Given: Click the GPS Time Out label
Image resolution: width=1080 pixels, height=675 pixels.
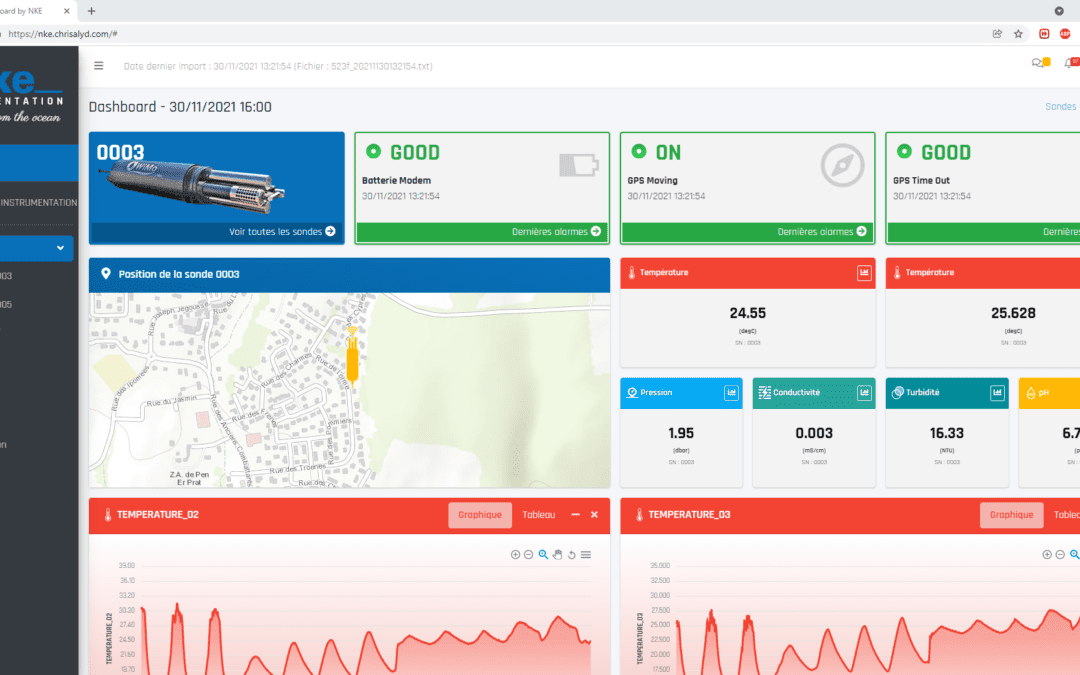Looking at the screenshot, I should (922, 180).
